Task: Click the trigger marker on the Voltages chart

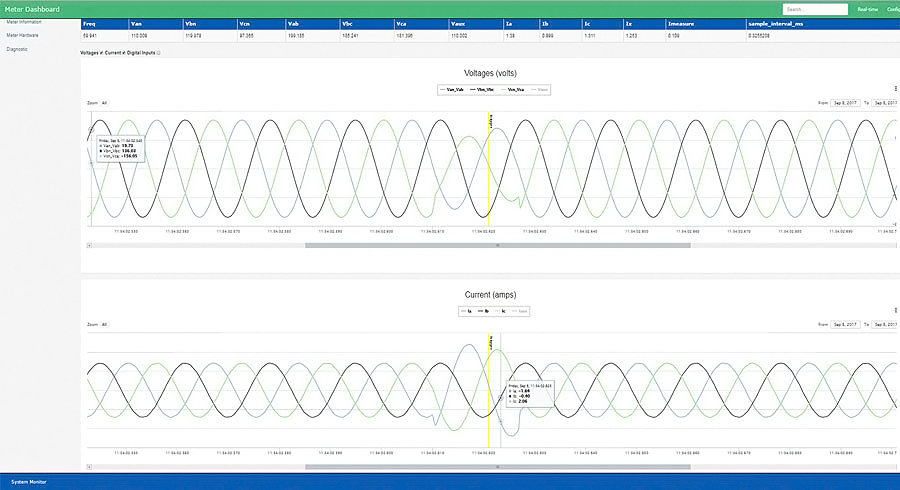Action: (491, 122)
